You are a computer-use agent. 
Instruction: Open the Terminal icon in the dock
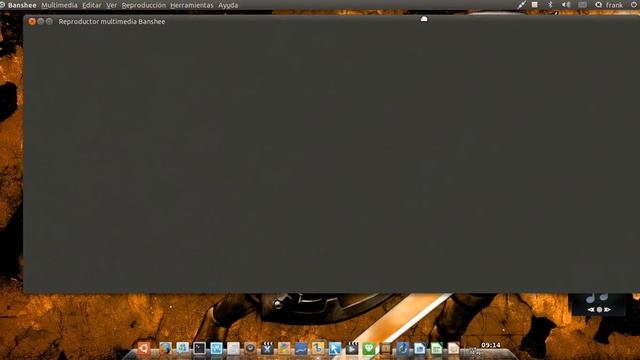(199, 348)
